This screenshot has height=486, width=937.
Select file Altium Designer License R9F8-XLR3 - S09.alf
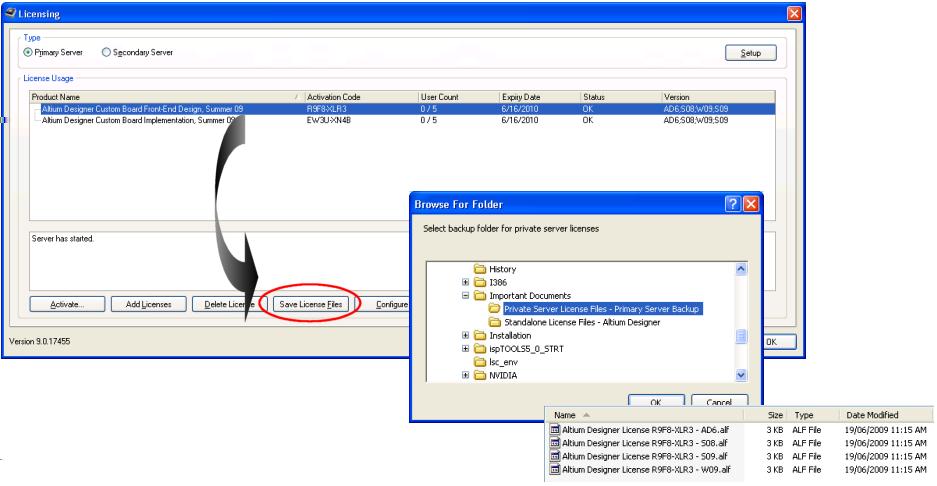point(645,456)
